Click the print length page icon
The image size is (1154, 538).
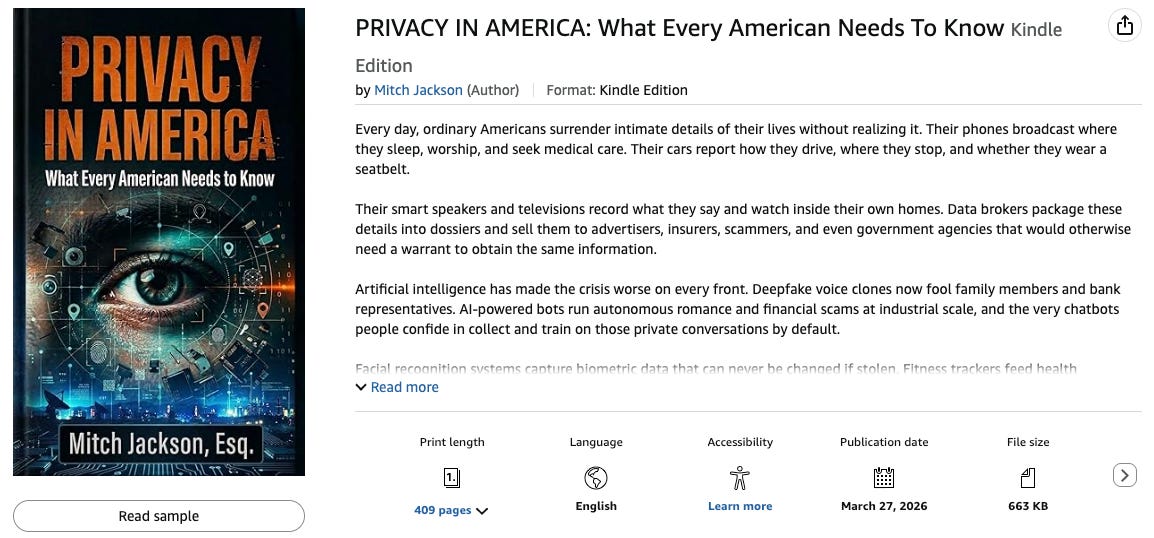[452, 478]
